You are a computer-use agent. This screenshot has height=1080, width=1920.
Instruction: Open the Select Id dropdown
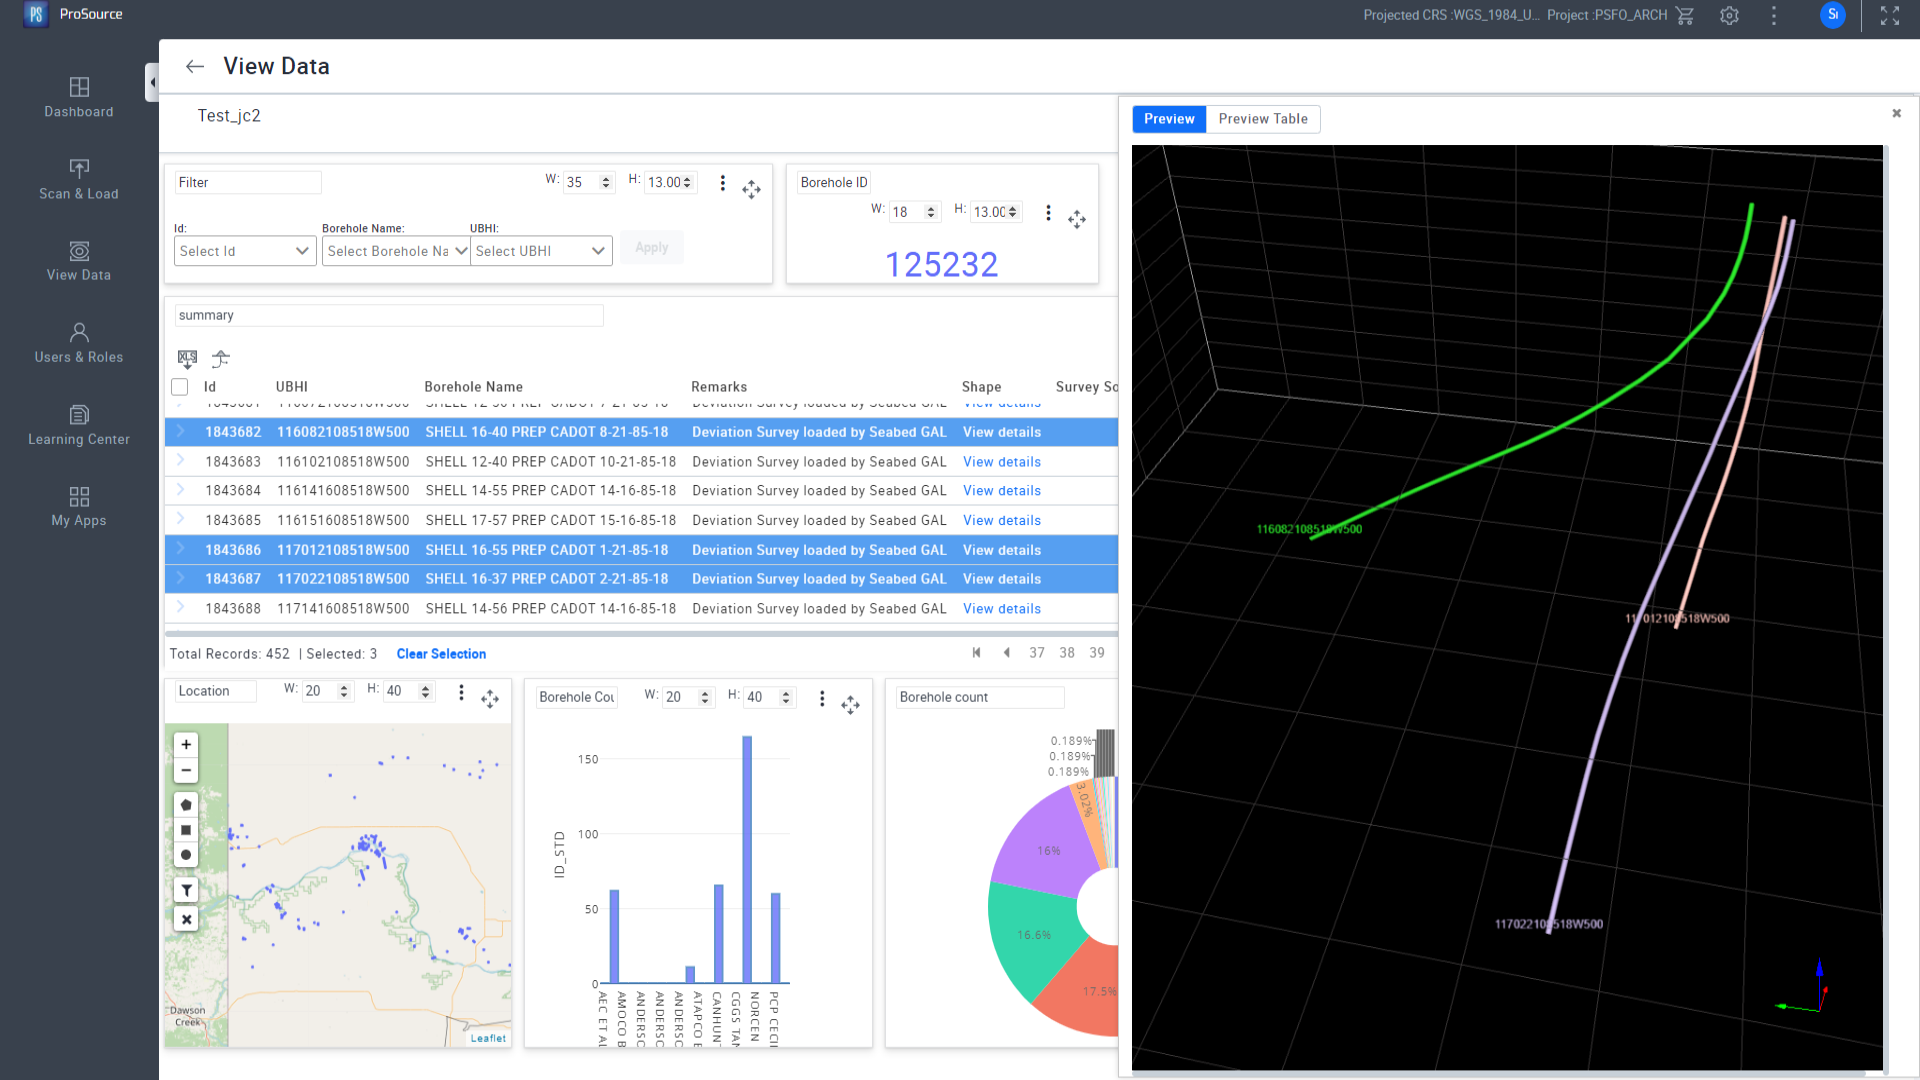[x=244, y=251]
